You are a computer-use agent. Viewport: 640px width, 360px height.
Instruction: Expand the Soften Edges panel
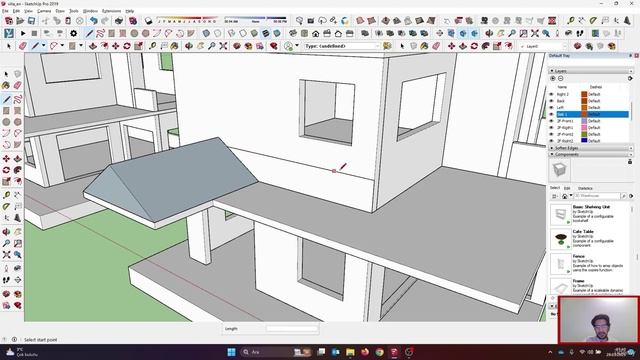[591, 148]
